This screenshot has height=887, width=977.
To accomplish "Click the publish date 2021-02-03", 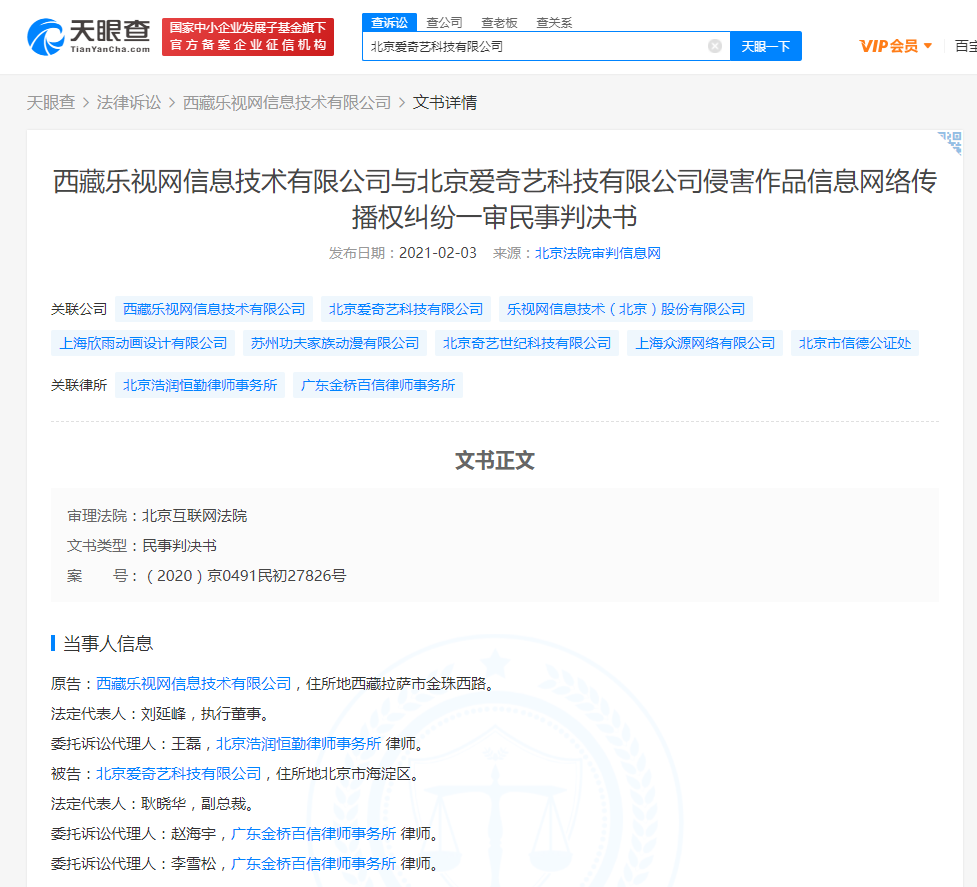I will pyautogui.click(x=437, y=253).
